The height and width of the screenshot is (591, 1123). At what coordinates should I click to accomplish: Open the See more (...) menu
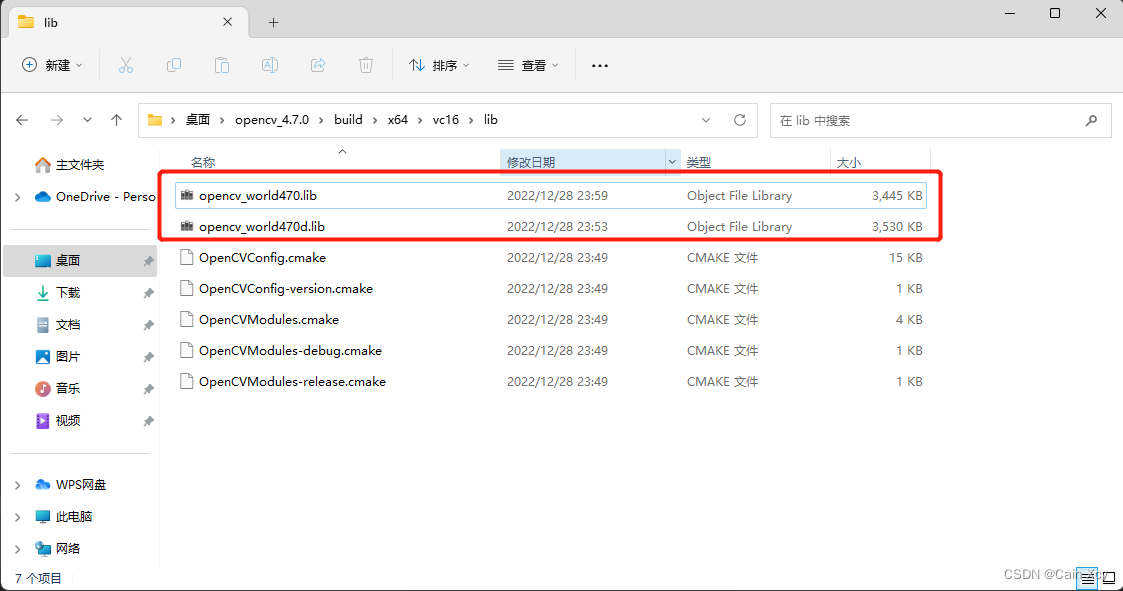pyautogui.click(x=599, y=64)
